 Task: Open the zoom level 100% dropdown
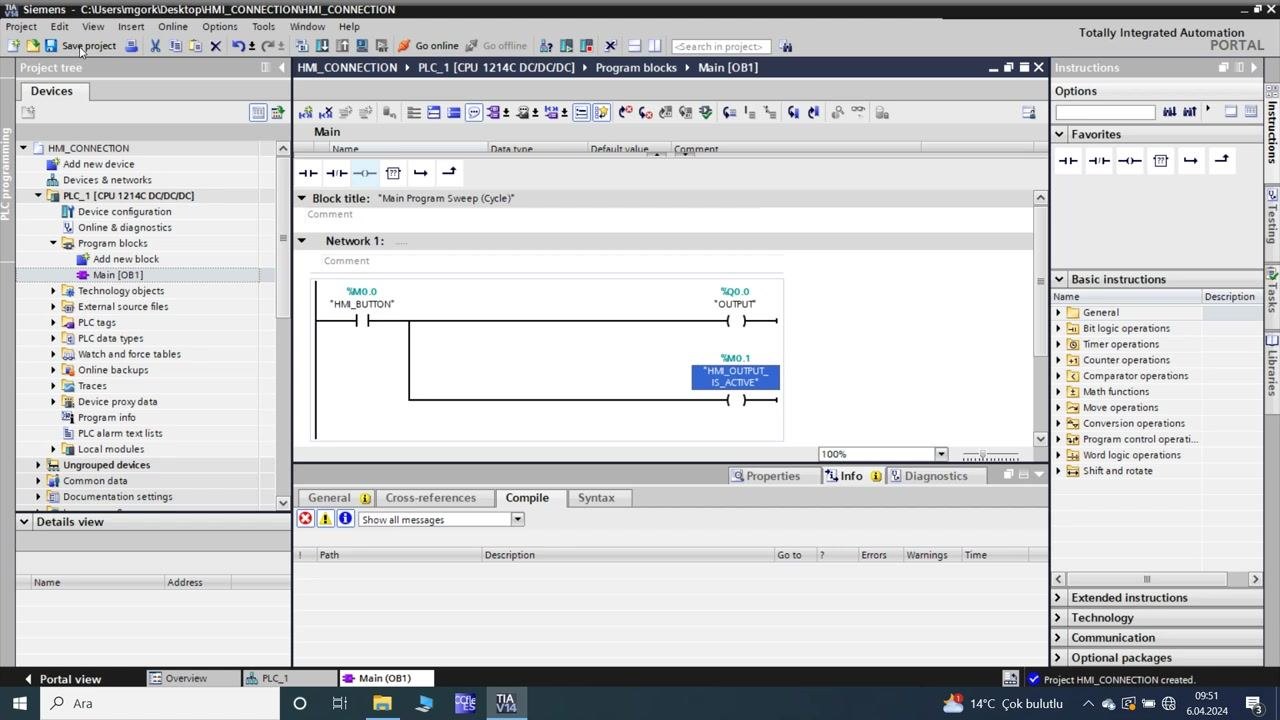940,454
